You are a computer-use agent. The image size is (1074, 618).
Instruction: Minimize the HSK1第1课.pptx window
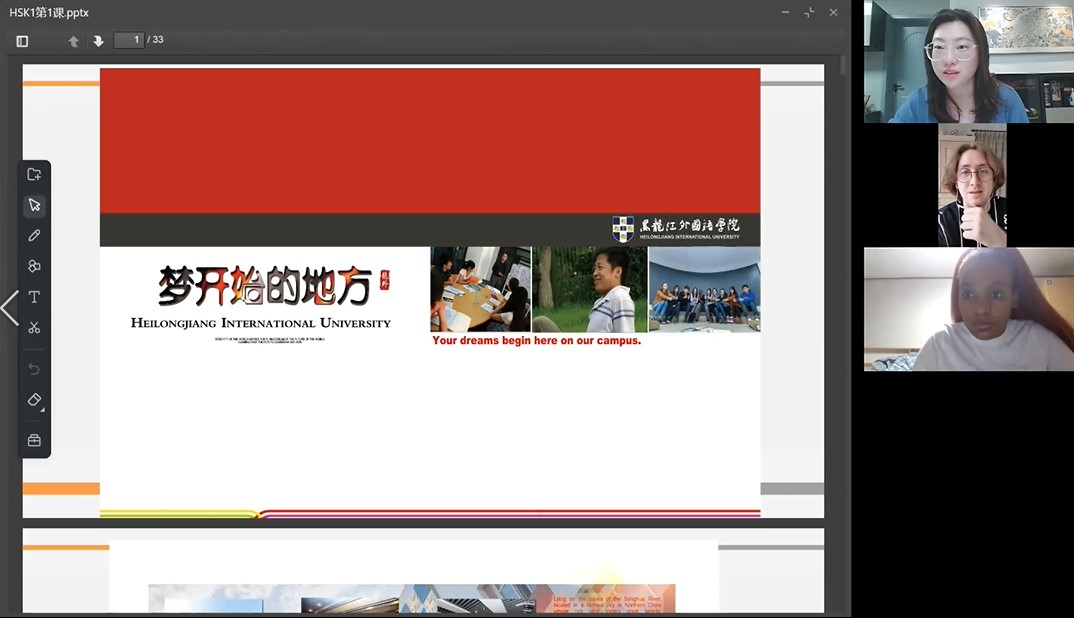pos(785,12)
